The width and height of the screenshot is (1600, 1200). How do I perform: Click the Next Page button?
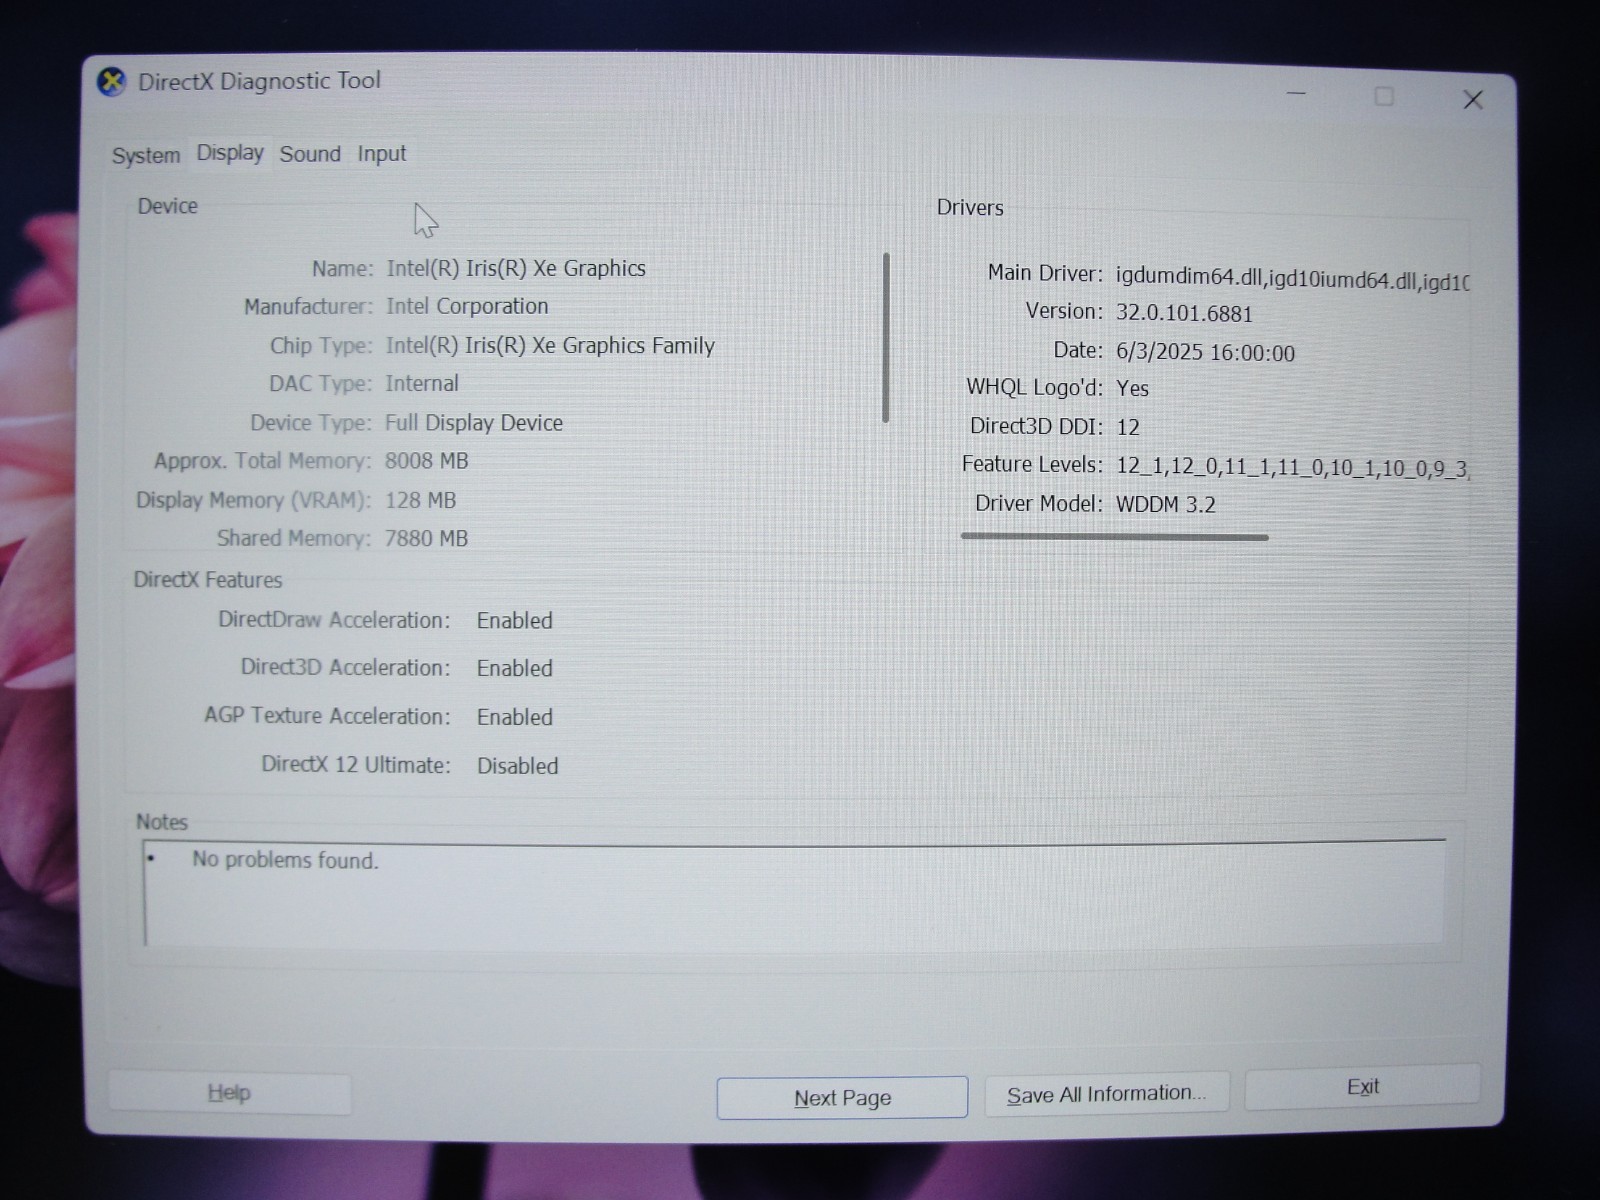coord(842,1097)
